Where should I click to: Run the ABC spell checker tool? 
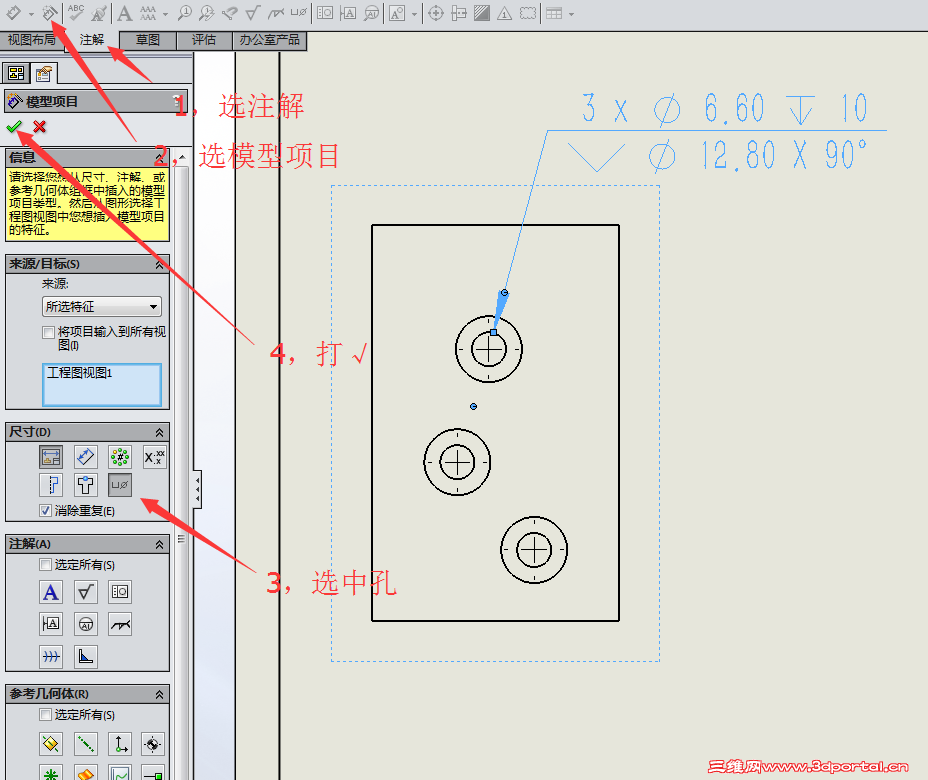(x=76, y=12)
